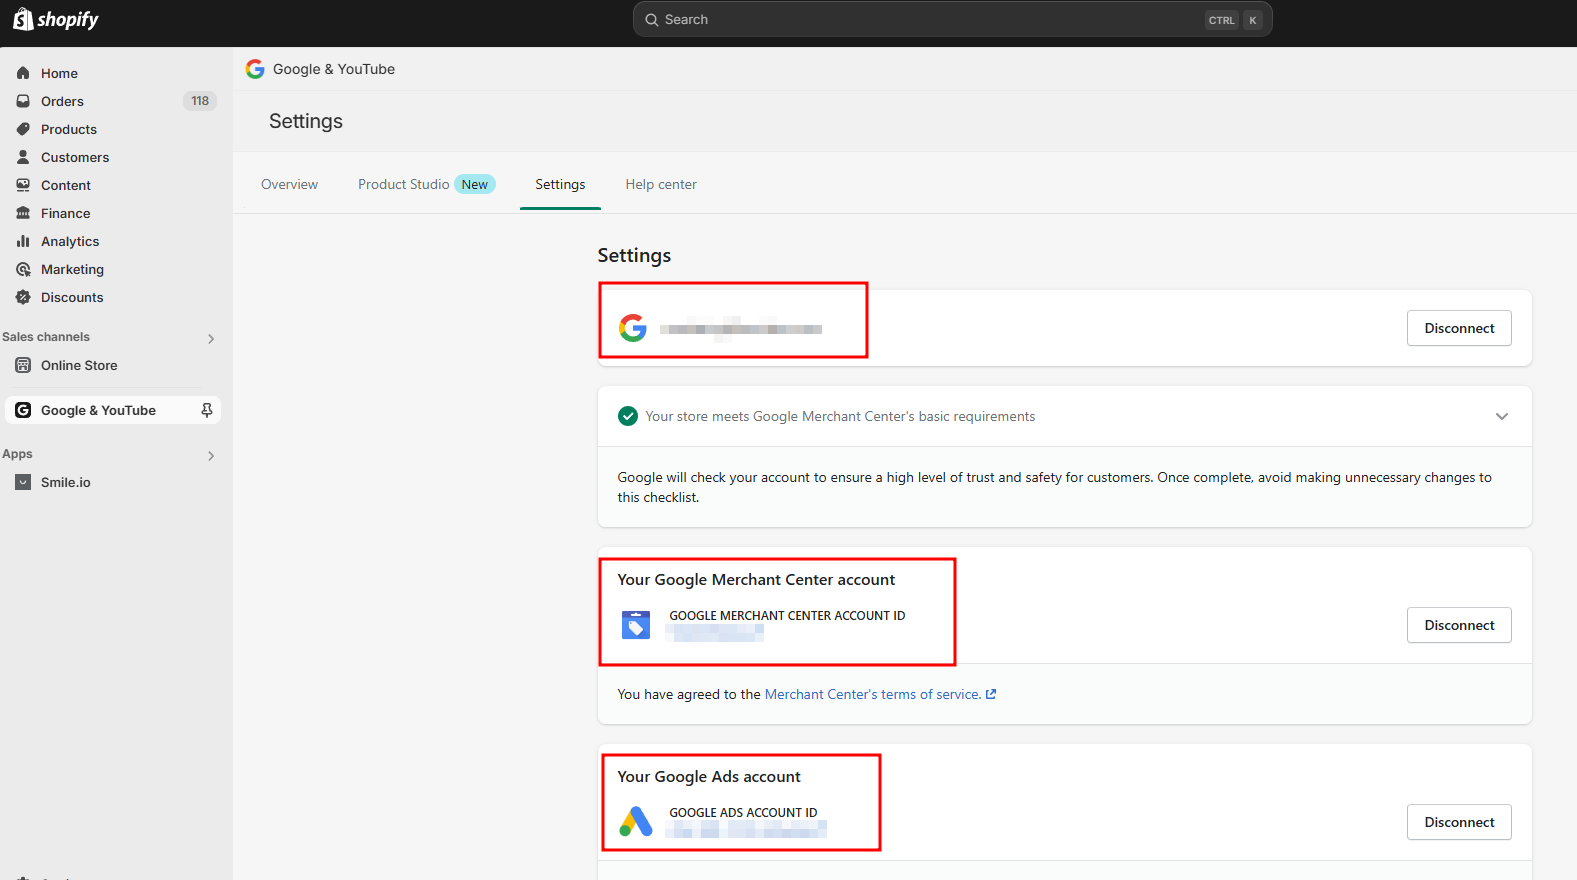
Task: Click the Analytics bar chart icon
Action: (x=23, y=241)
